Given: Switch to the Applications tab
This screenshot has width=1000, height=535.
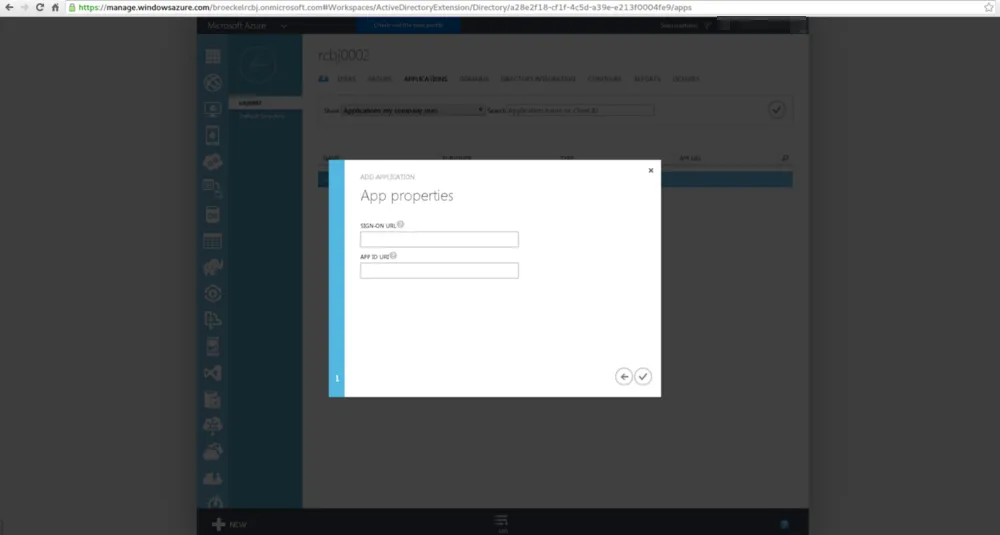Looking at the screenshot, I should pyautogui.click(x=425, y=79).
